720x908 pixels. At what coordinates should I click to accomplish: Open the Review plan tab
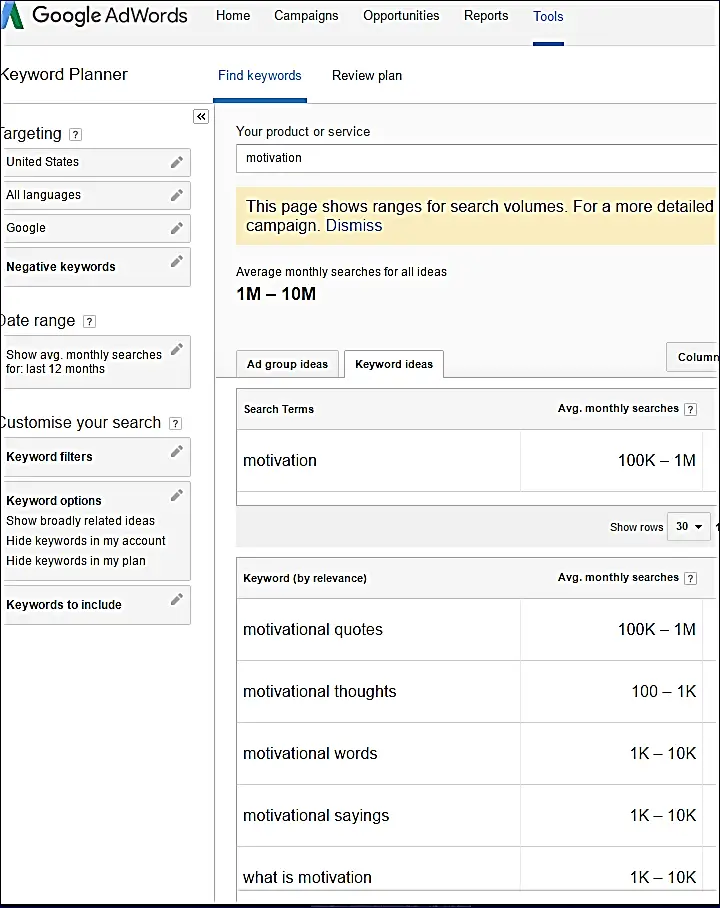[x=367, y=76]
